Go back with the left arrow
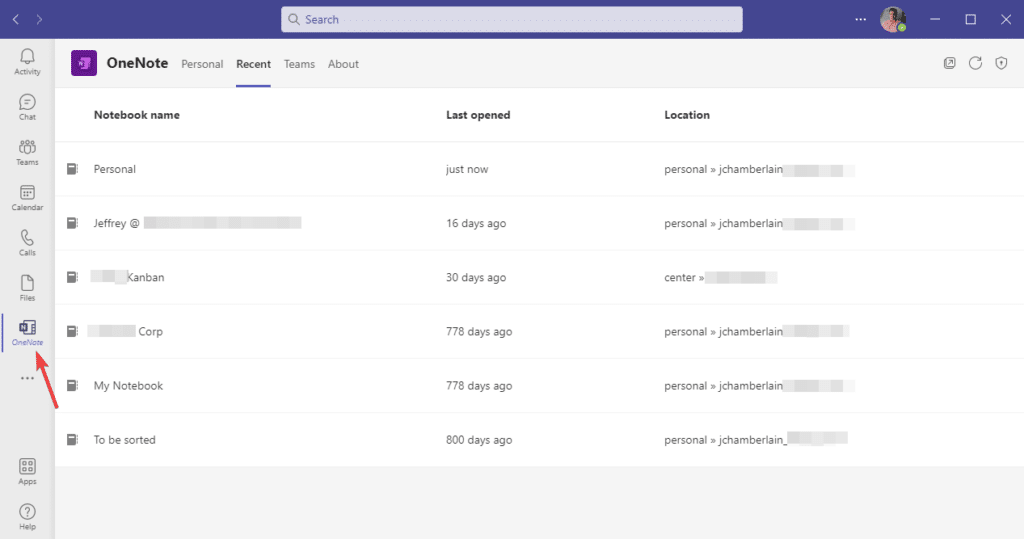The image size is (1024, 539). pos(16,20)
